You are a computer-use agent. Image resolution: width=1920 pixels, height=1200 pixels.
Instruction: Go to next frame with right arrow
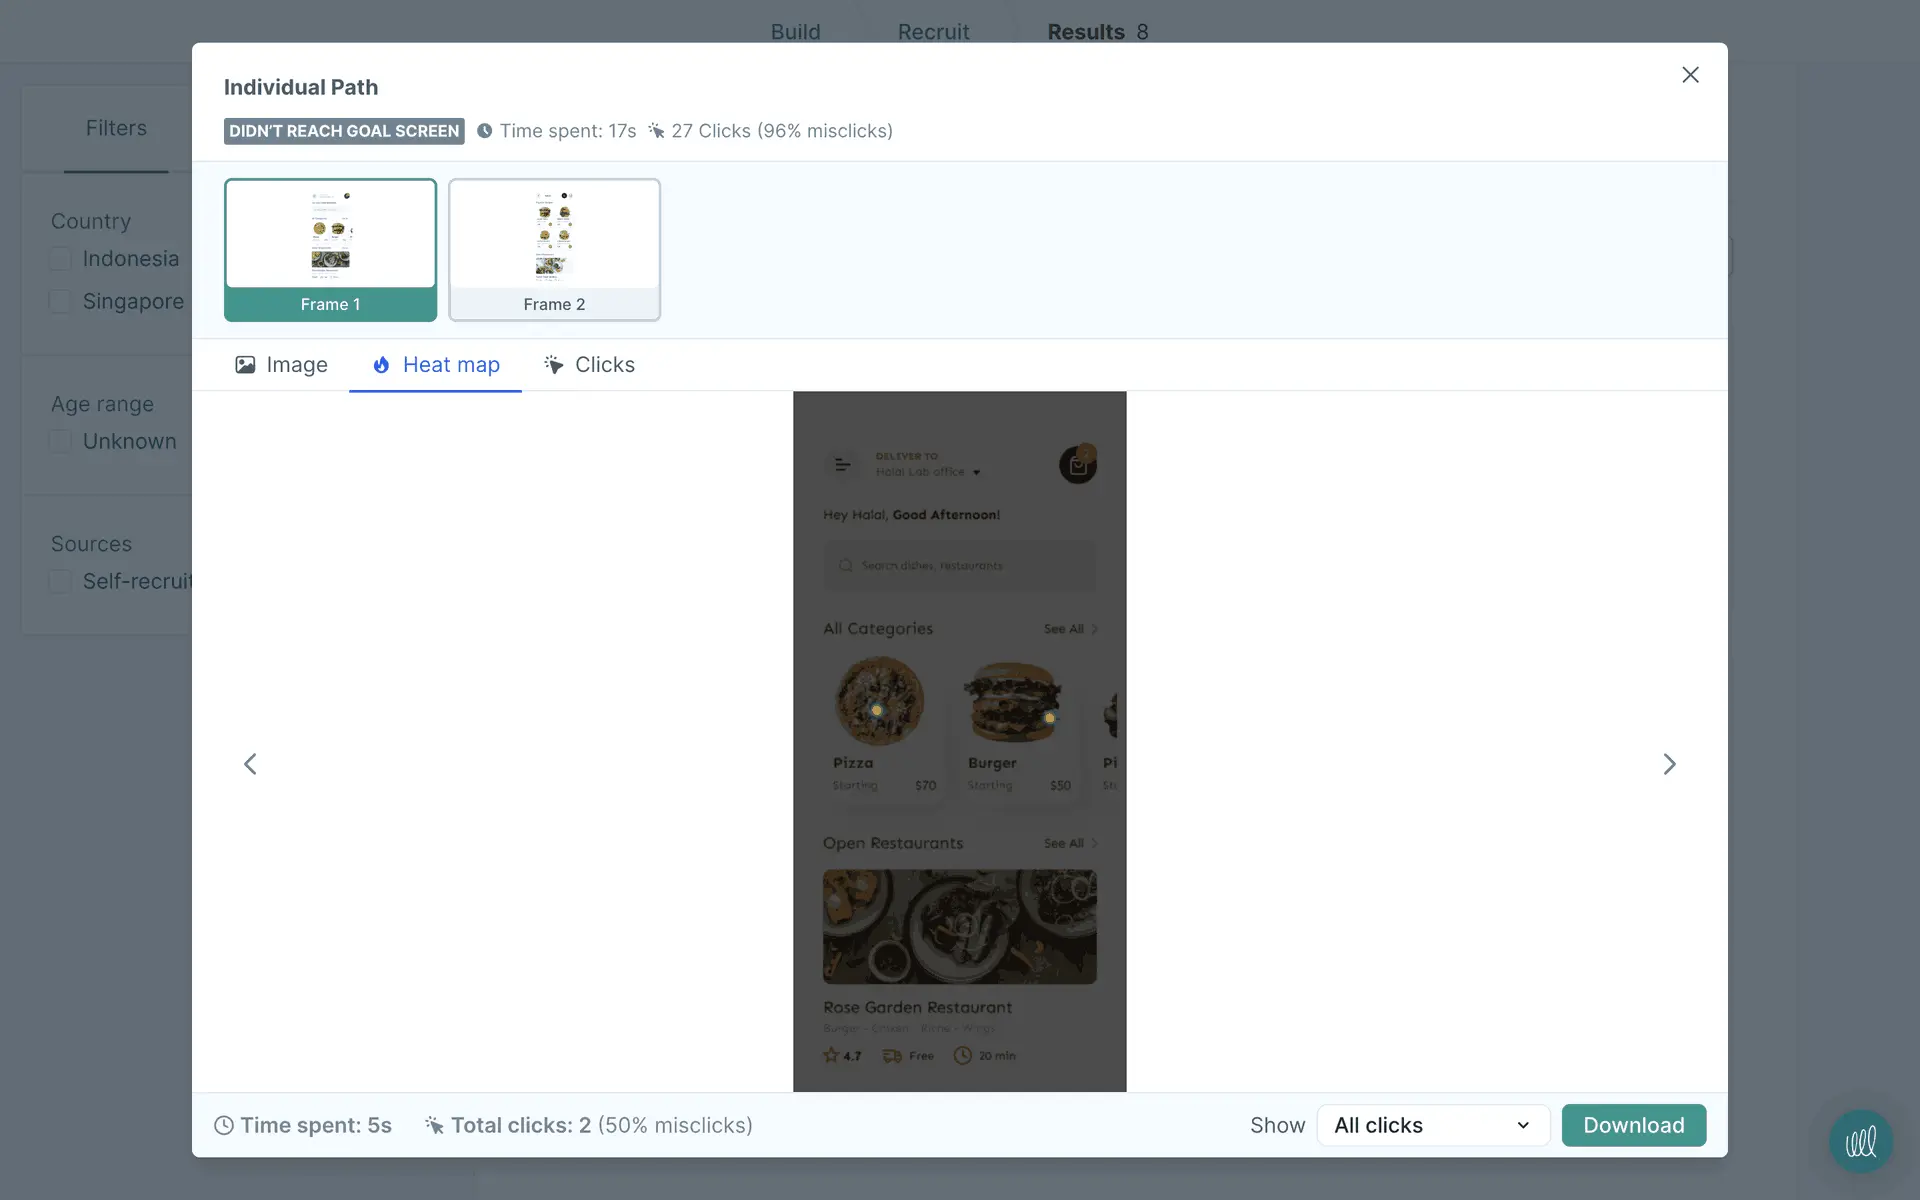(1669, 764)
